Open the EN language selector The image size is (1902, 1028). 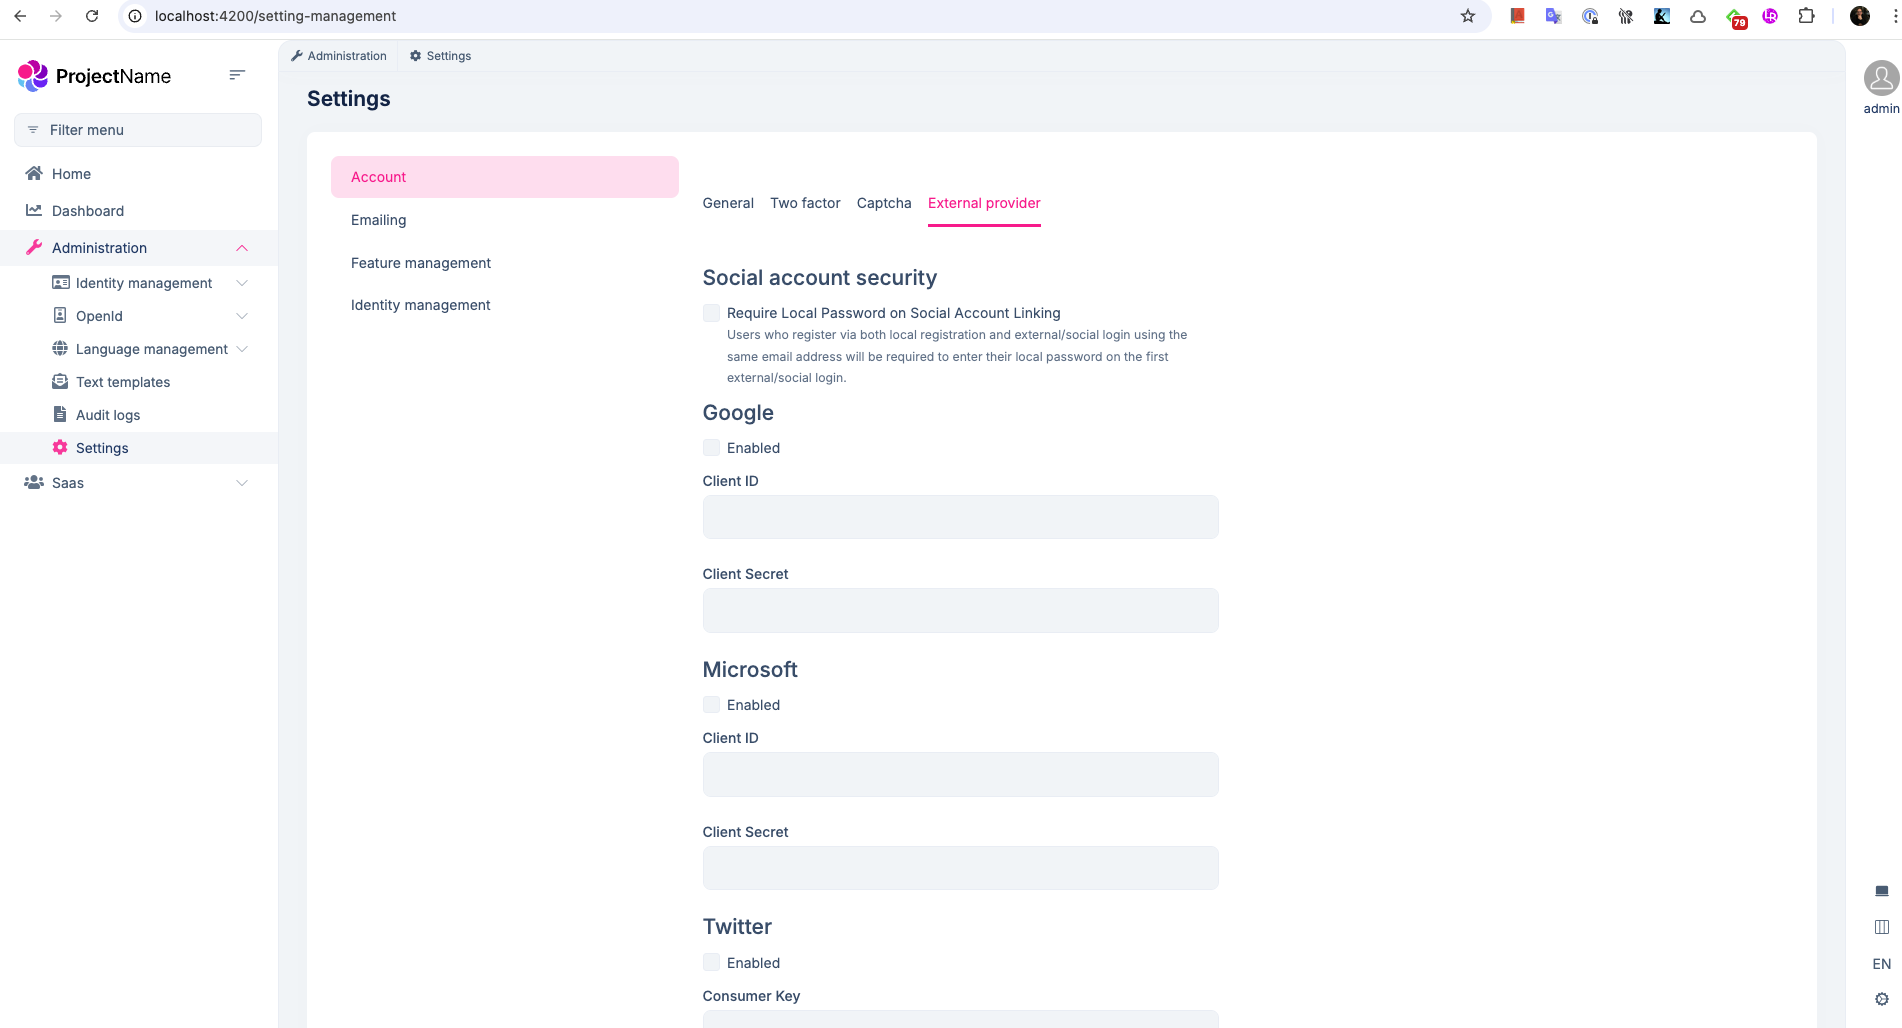point(1882,964)
